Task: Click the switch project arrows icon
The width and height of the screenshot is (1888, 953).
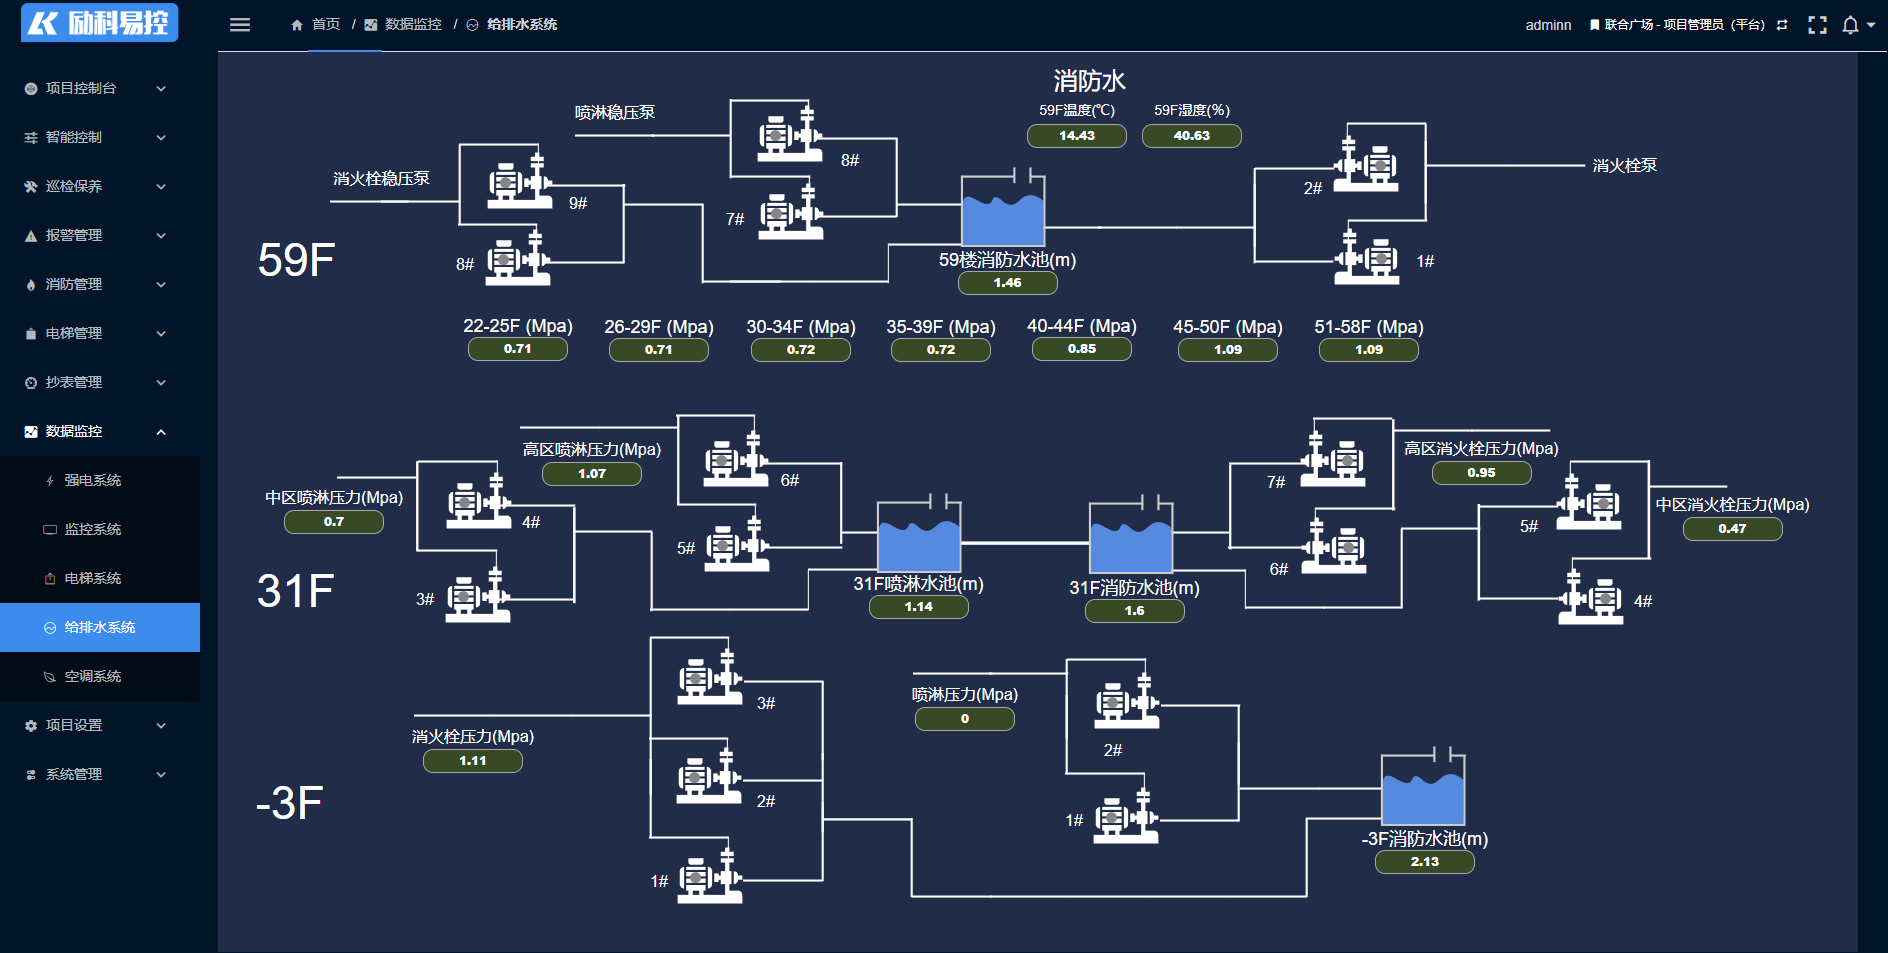Action: click(1782, 25)
